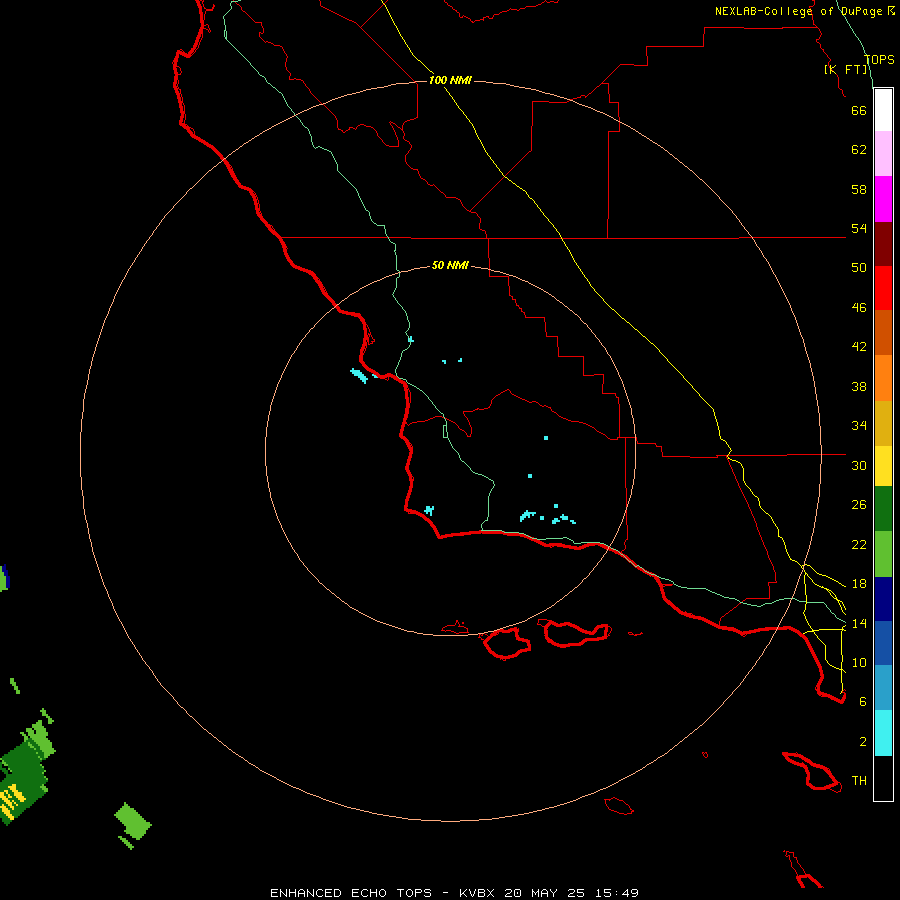Click the 50 NMI range ring label
The image size is (900, 900).
(450, 265)
